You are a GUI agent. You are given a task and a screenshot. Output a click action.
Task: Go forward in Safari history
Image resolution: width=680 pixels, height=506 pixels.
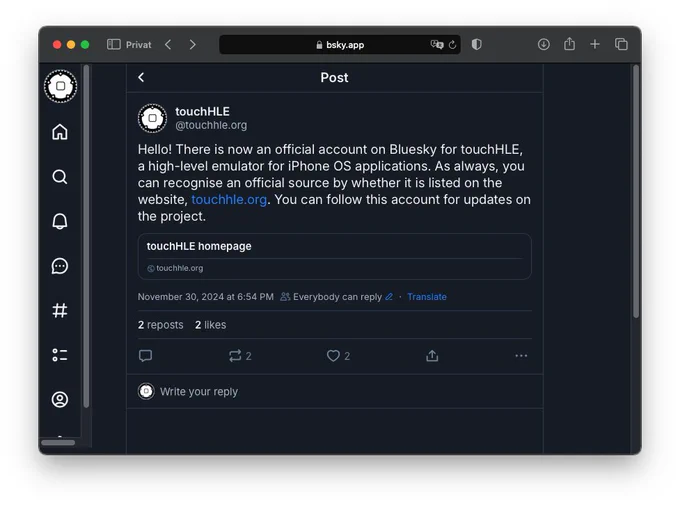point(193,44)
